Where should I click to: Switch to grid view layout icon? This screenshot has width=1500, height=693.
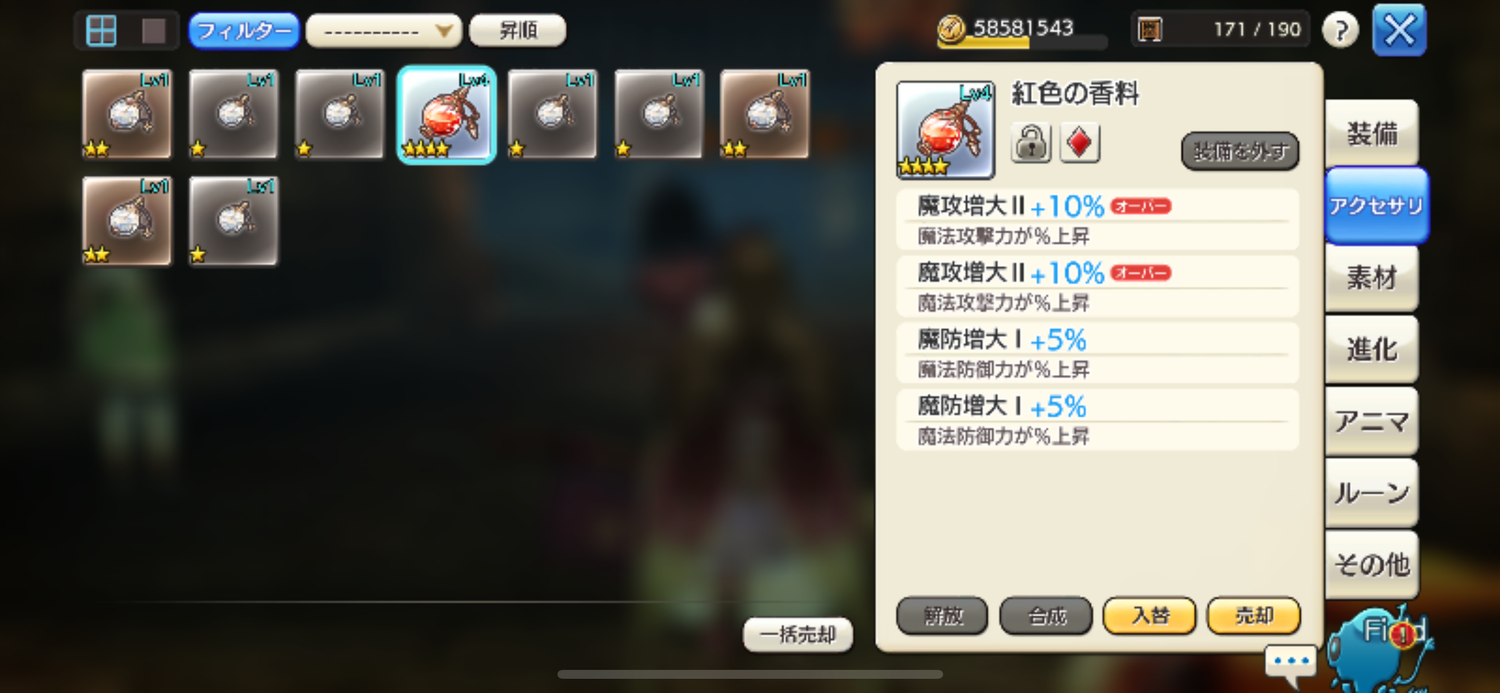pos(101,30)
